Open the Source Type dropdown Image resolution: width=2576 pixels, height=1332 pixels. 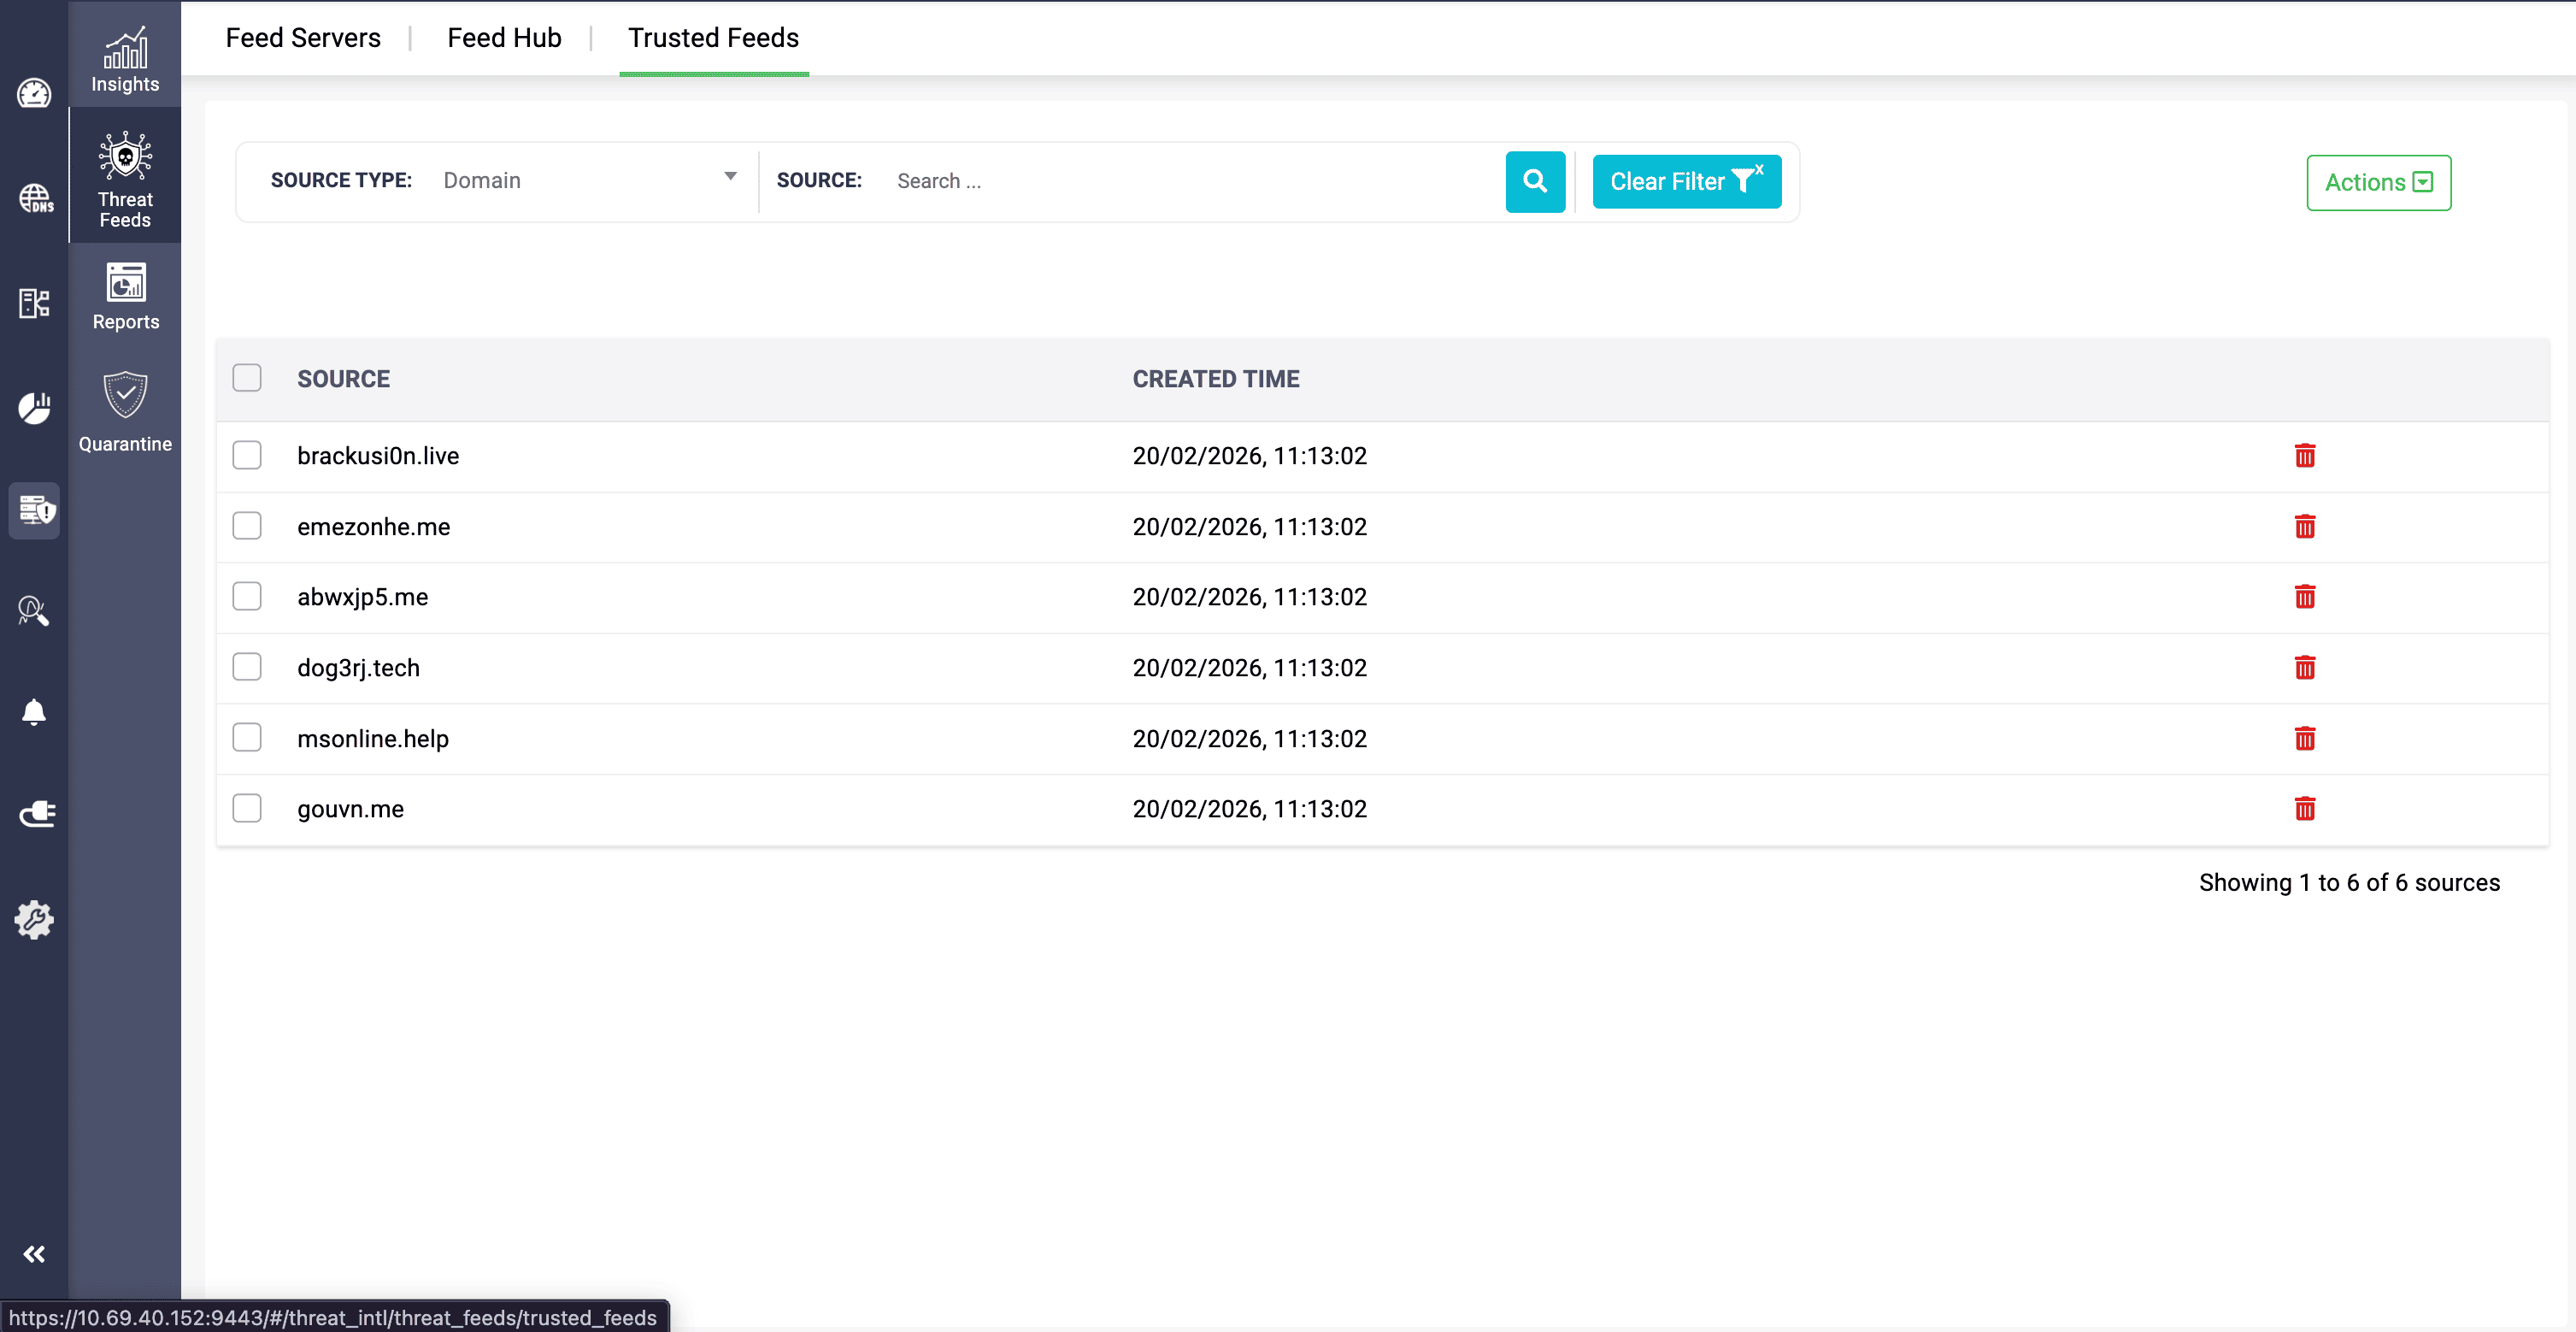coord(590,180)
